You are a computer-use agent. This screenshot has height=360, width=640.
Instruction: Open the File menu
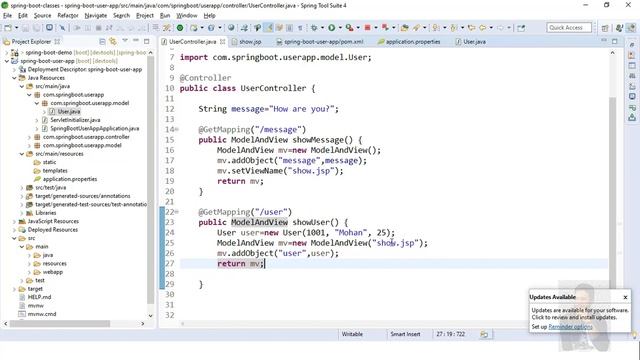coord(7,16)
